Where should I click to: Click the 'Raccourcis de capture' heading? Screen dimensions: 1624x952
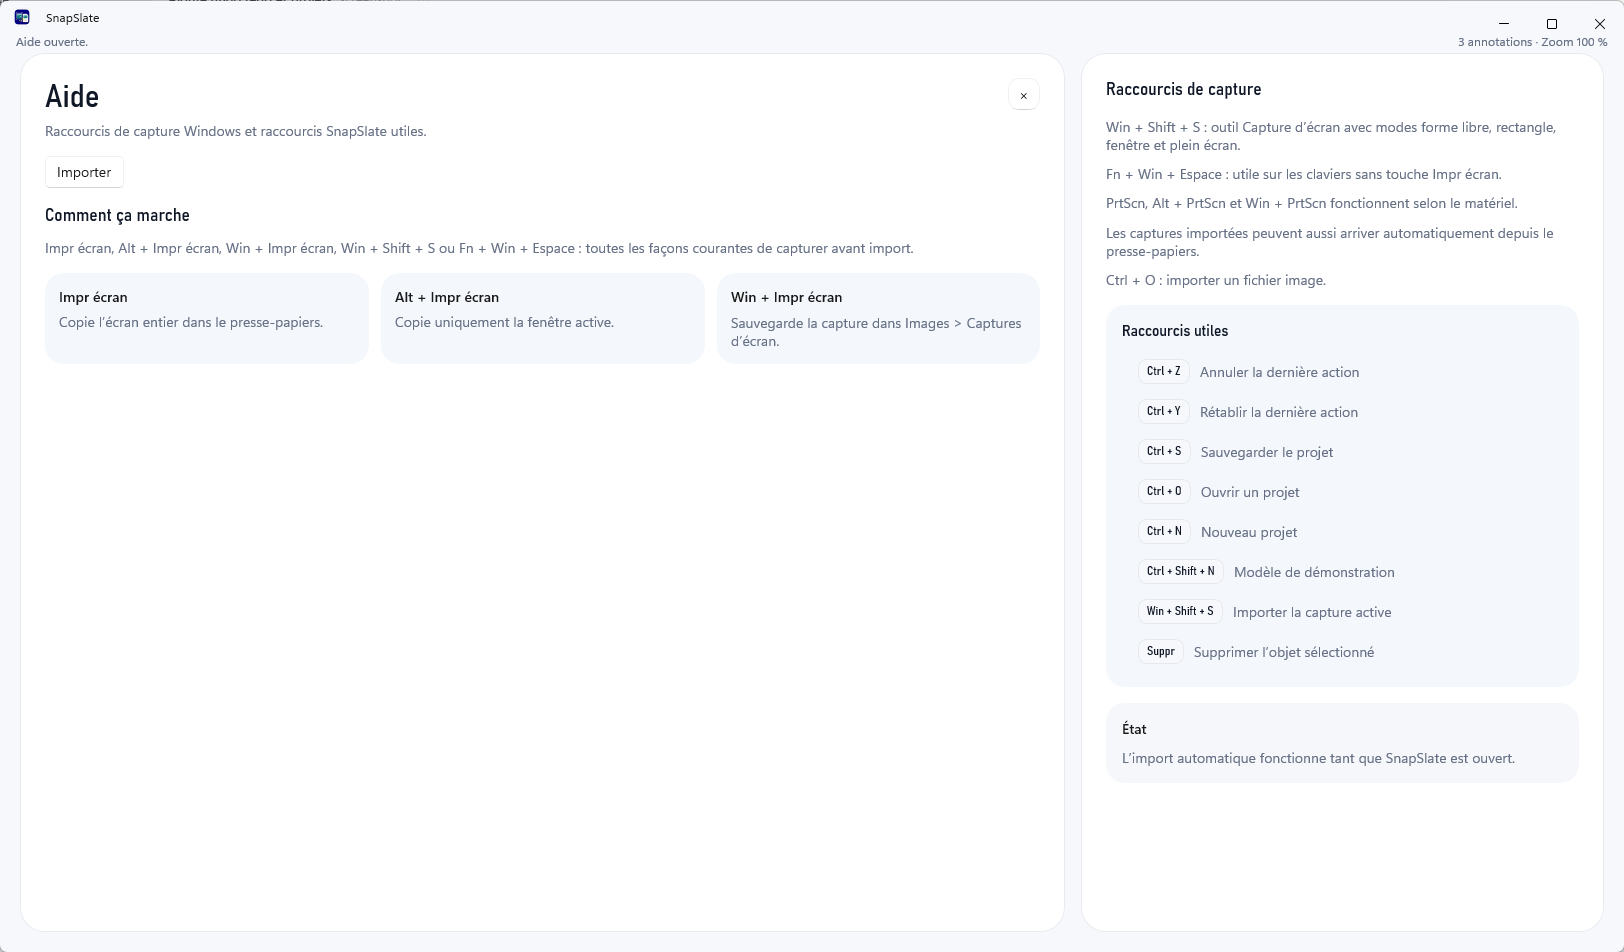[x=1183, y=89]
